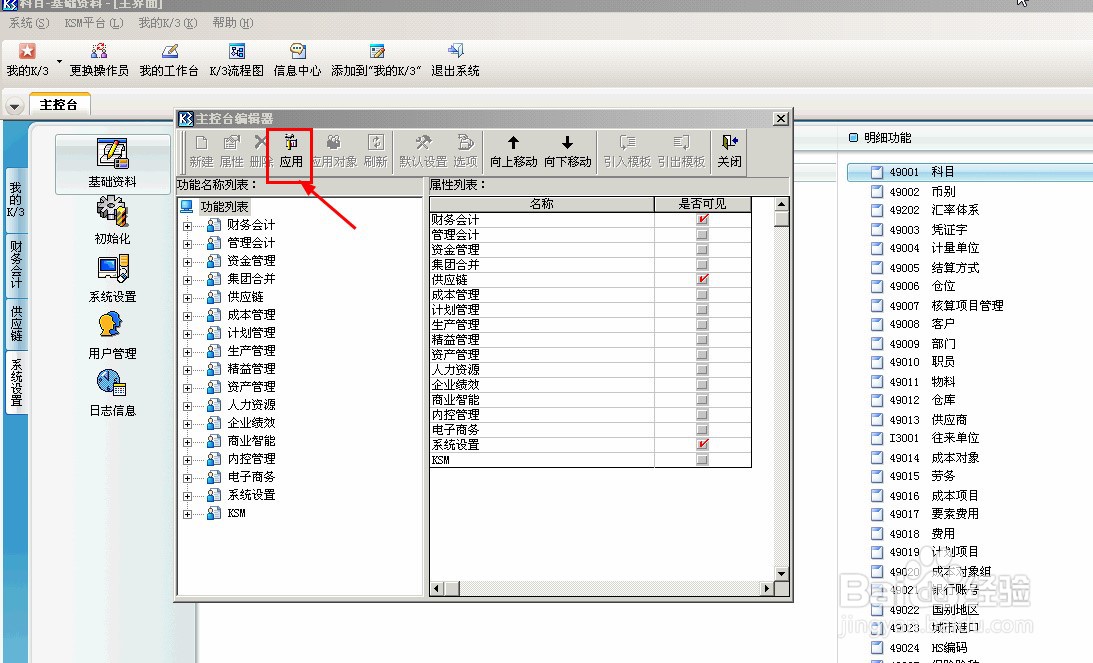Click the 更换操作员 toolbar icon
1093x663 pixels.
coord(98,57)
